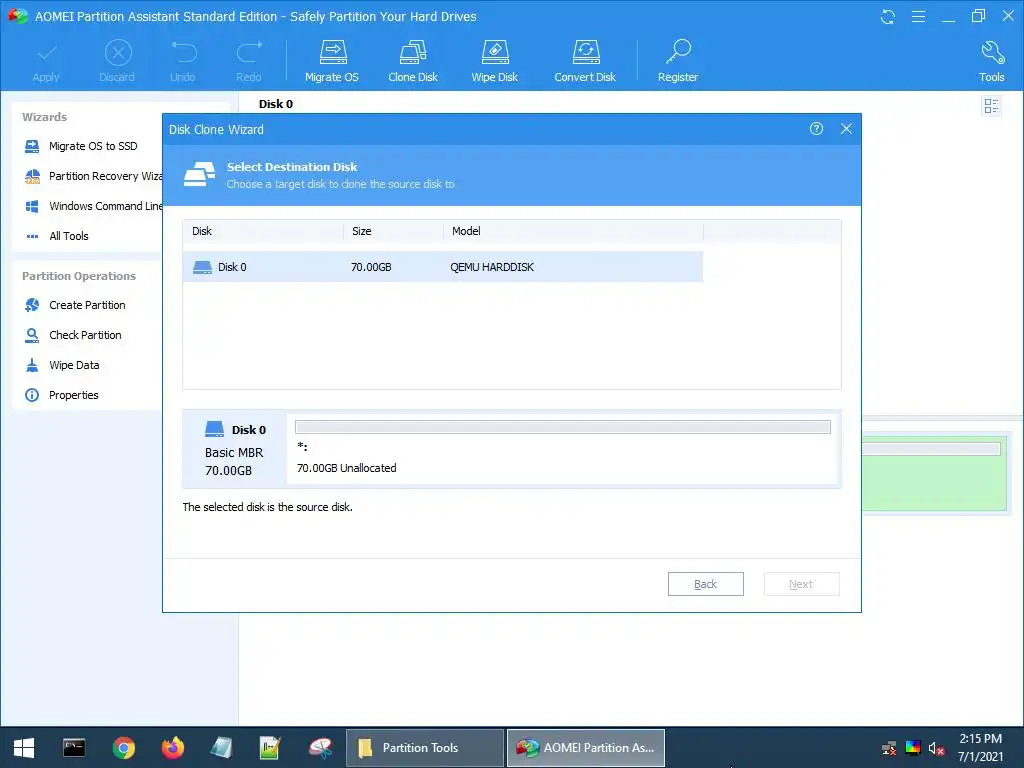The height and width of the screenshot is (768, 1024).
Task: Choose Check Partition operation
Action: (x=85, y=335)
